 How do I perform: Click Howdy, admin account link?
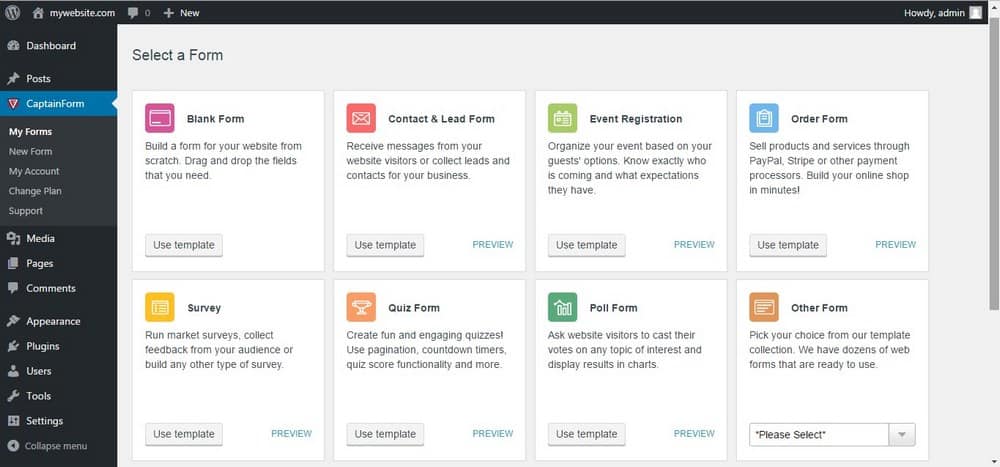pos(934,13)
